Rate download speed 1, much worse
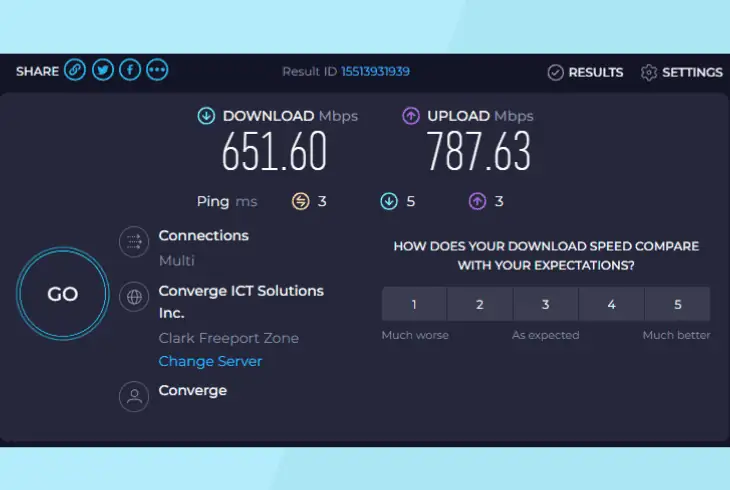Image resolution: width=730 pixels, height=490 pixels. 414,304
